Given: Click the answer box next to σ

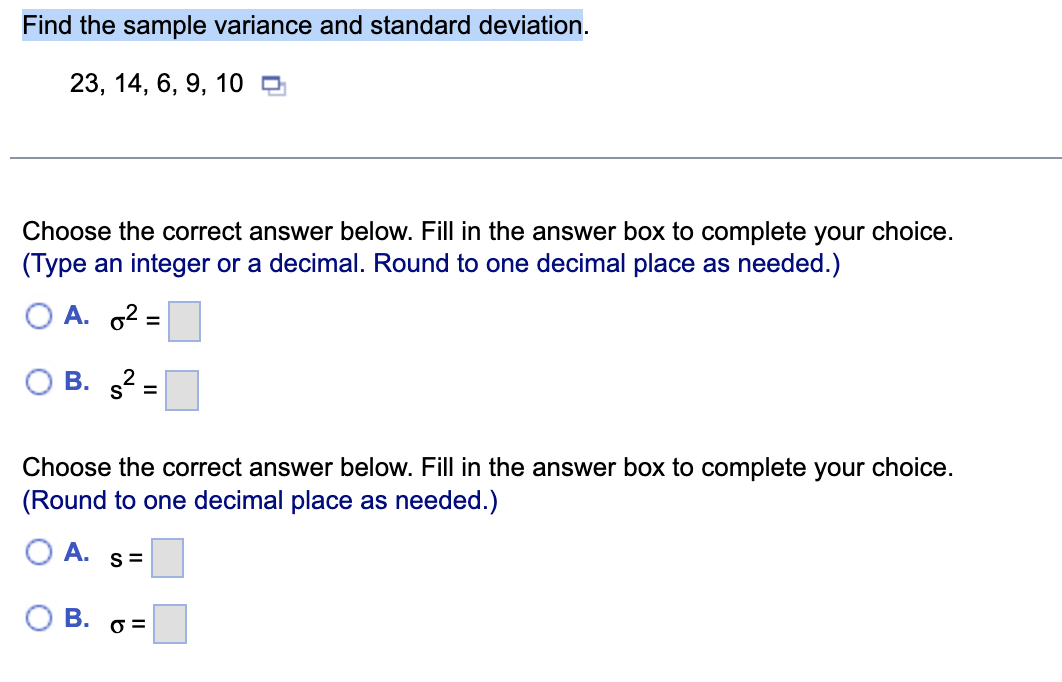Looking at the screenshot, I should tap(169, 625).
